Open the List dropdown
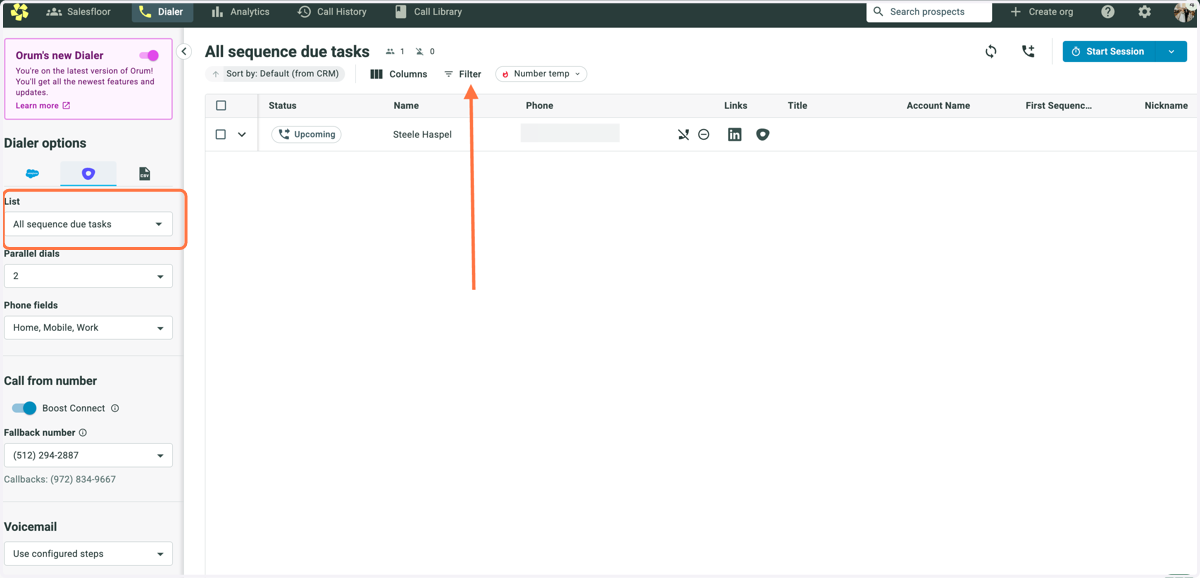The width and height of the screenshot is (1200, 578). point(88,224)
